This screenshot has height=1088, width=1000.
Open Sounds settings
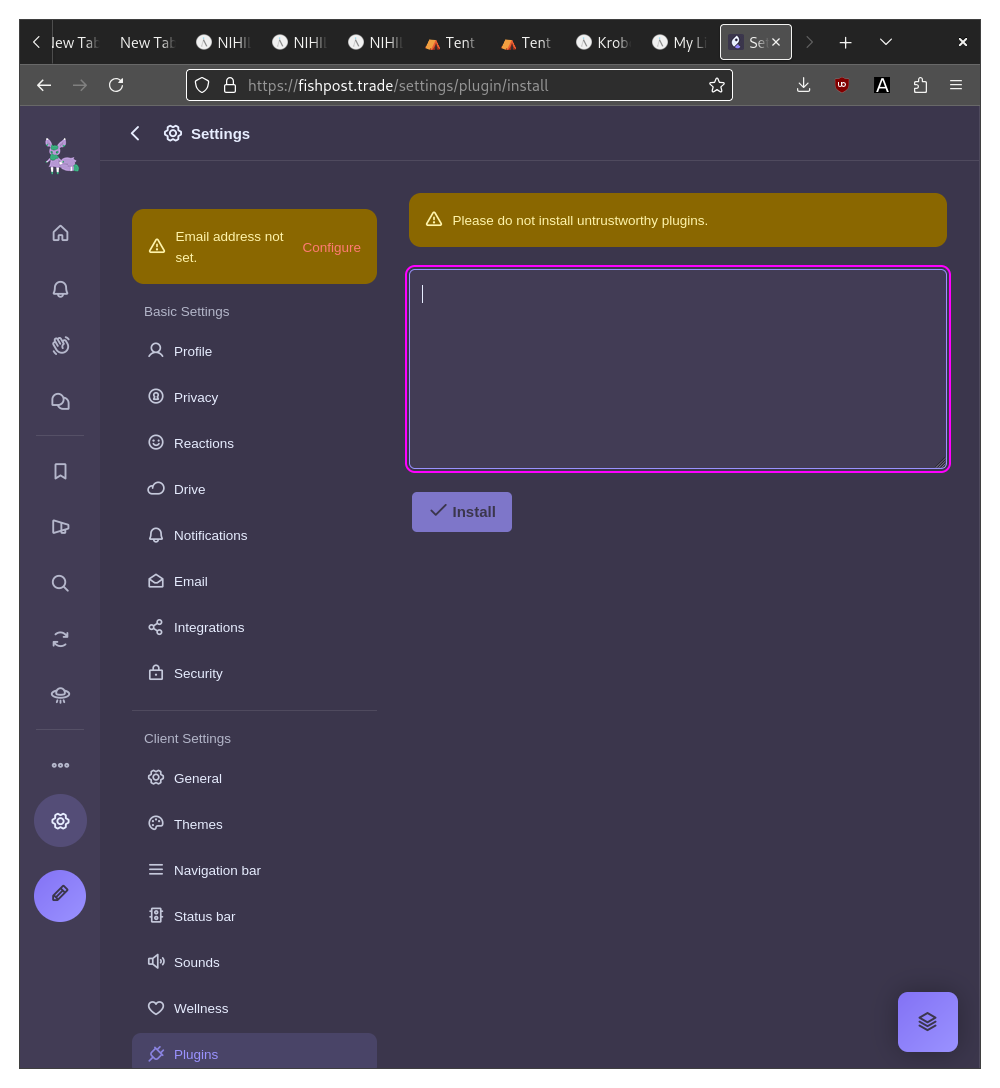[x=255, y=962]
